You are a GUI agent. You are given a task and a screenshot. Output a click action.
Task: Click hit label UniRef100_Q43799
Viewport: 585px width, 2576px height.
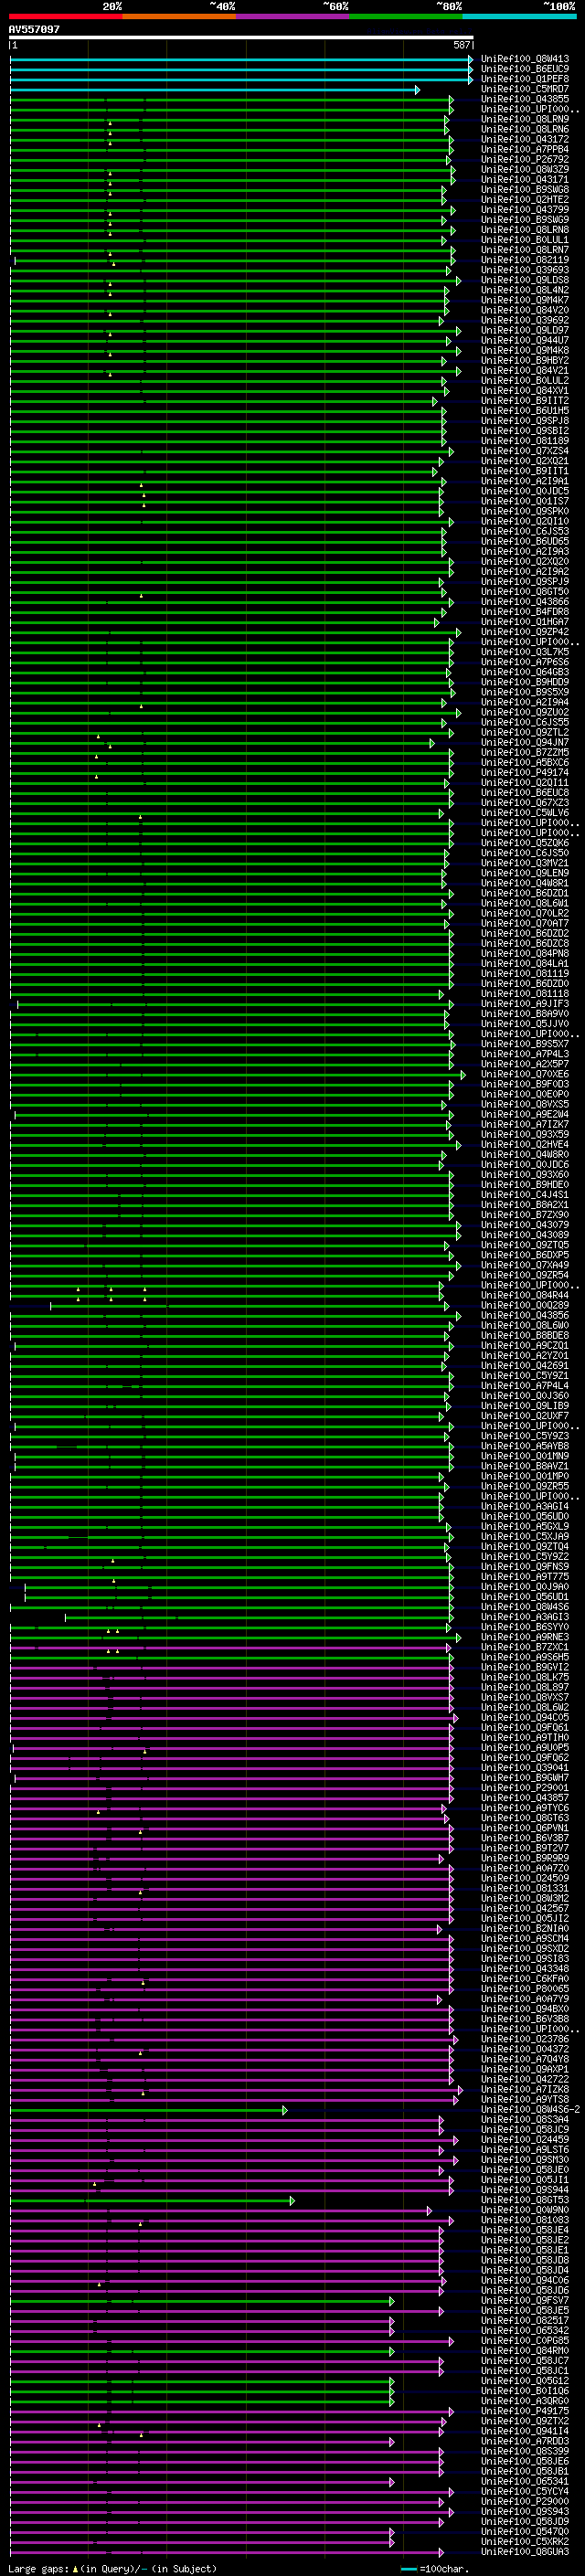point(525,209)
